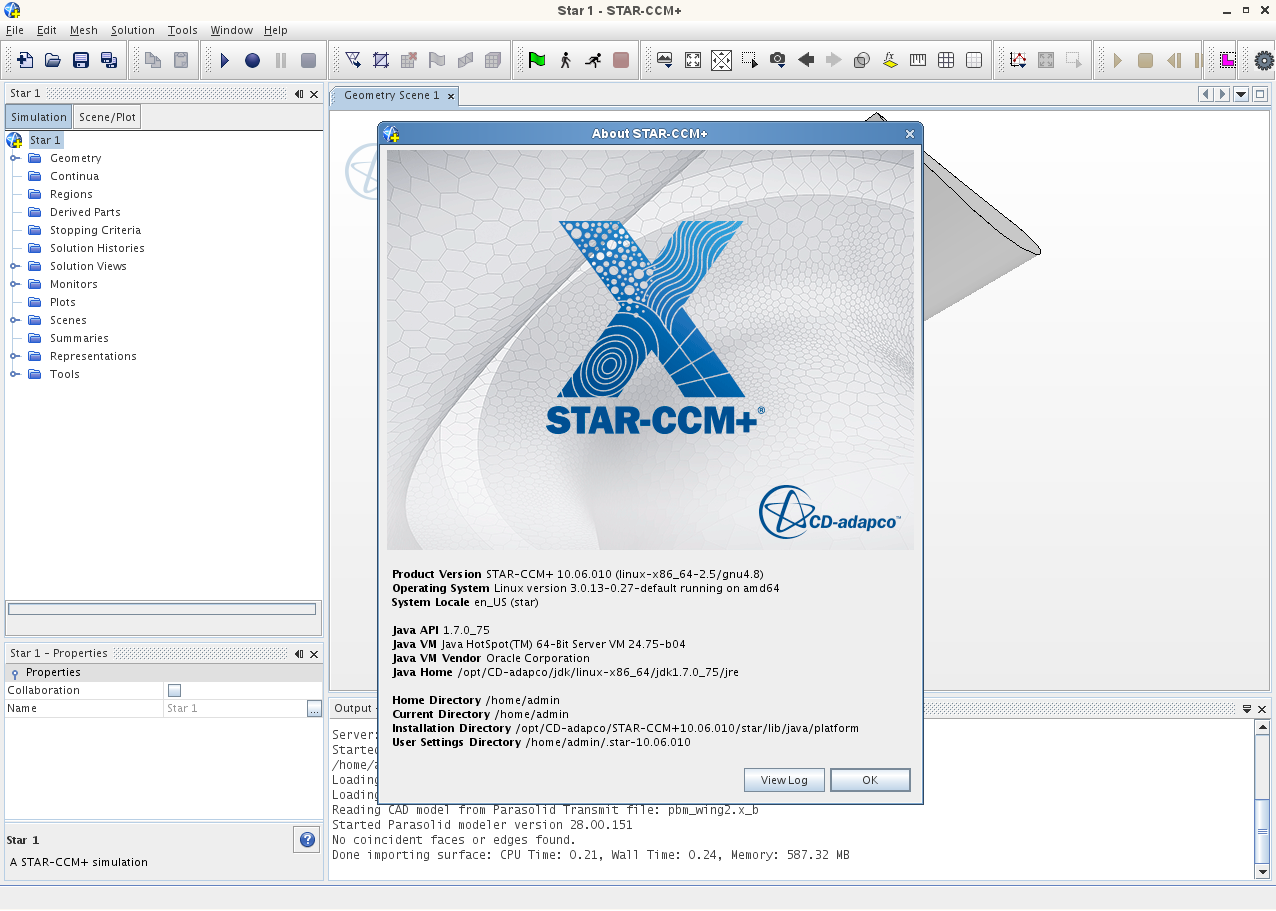Start macro recording with the blue circle icon
The width and height of the screenshot is (1276, 911).
tap(253, 60)
